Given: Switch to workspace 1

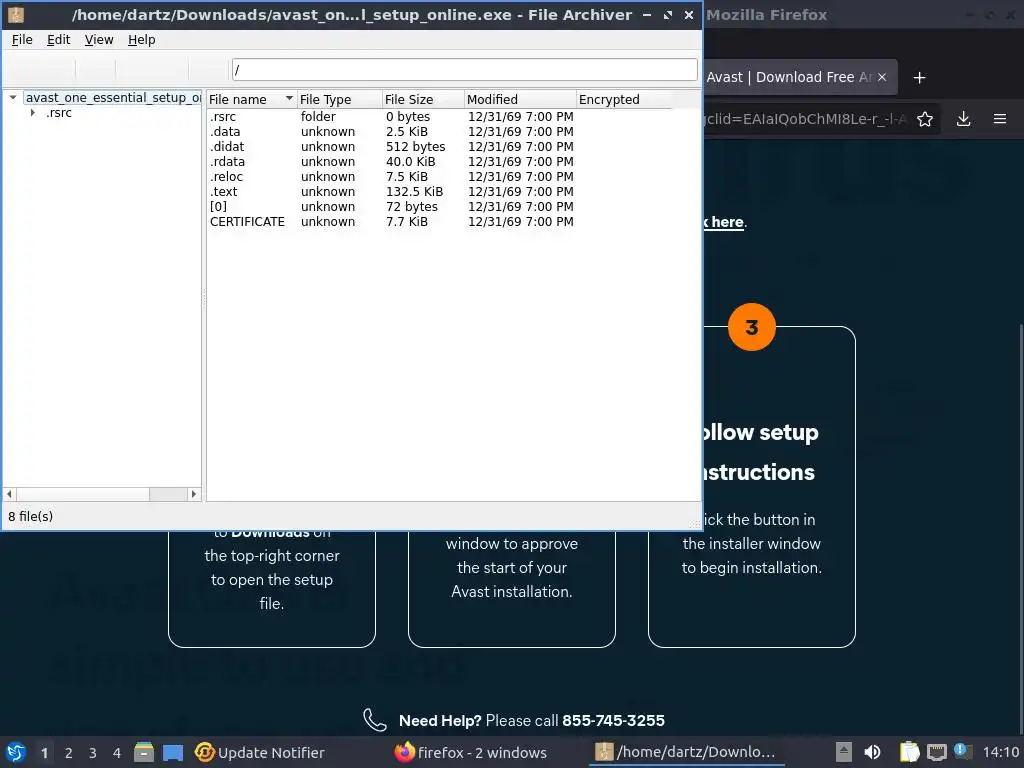Looking at the screenshot, I should (44, 753).
